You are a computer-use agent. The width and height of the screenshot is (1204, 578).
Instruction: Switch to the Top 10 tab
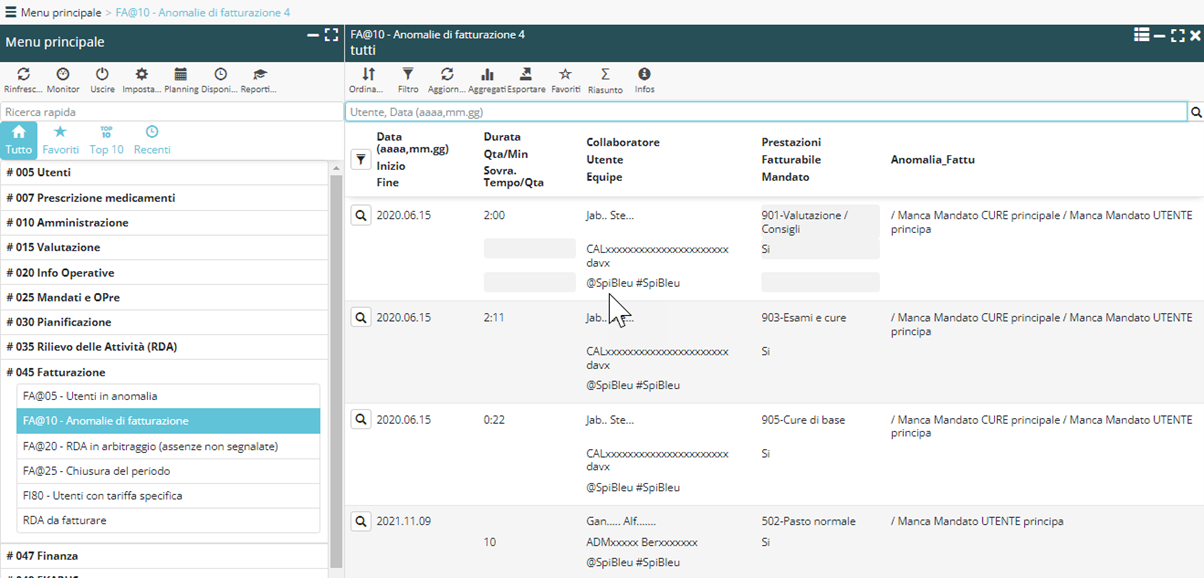tap(106, 139)
